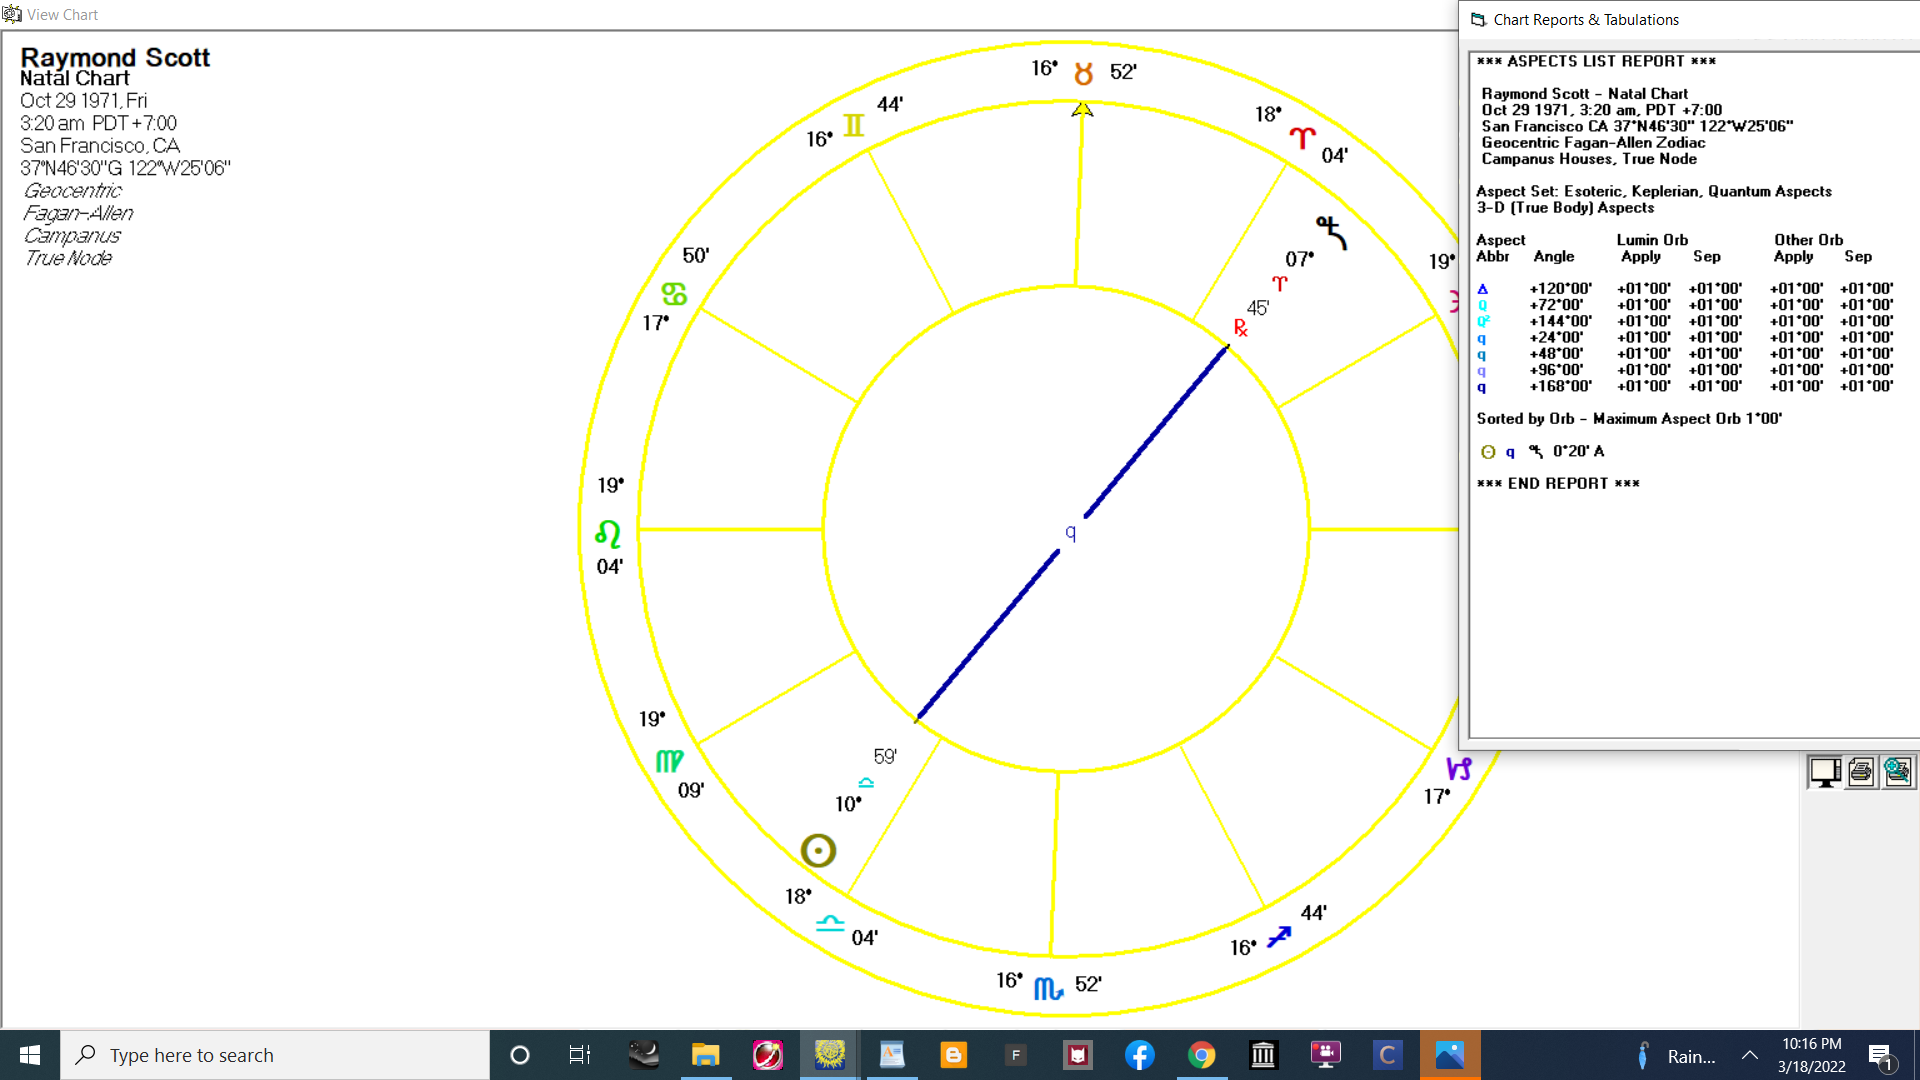This screenshot has height=1080, width=1920.
Task: Open Facebook app from the taskbar
Action: tap(1139, 1055)
